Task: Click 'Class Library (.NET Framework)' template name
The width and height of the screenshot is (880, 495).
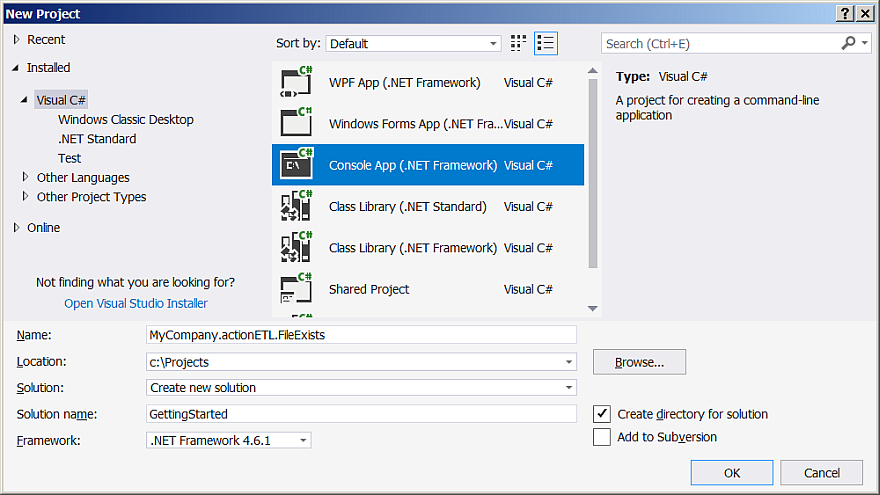Action: coord(413,248)
